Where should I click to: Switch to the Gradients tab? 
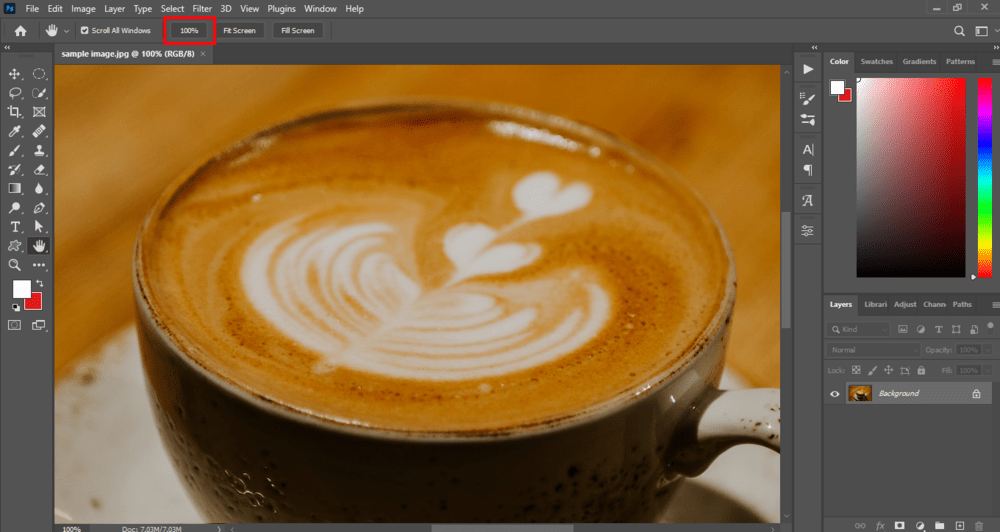[x=919, y=62]
